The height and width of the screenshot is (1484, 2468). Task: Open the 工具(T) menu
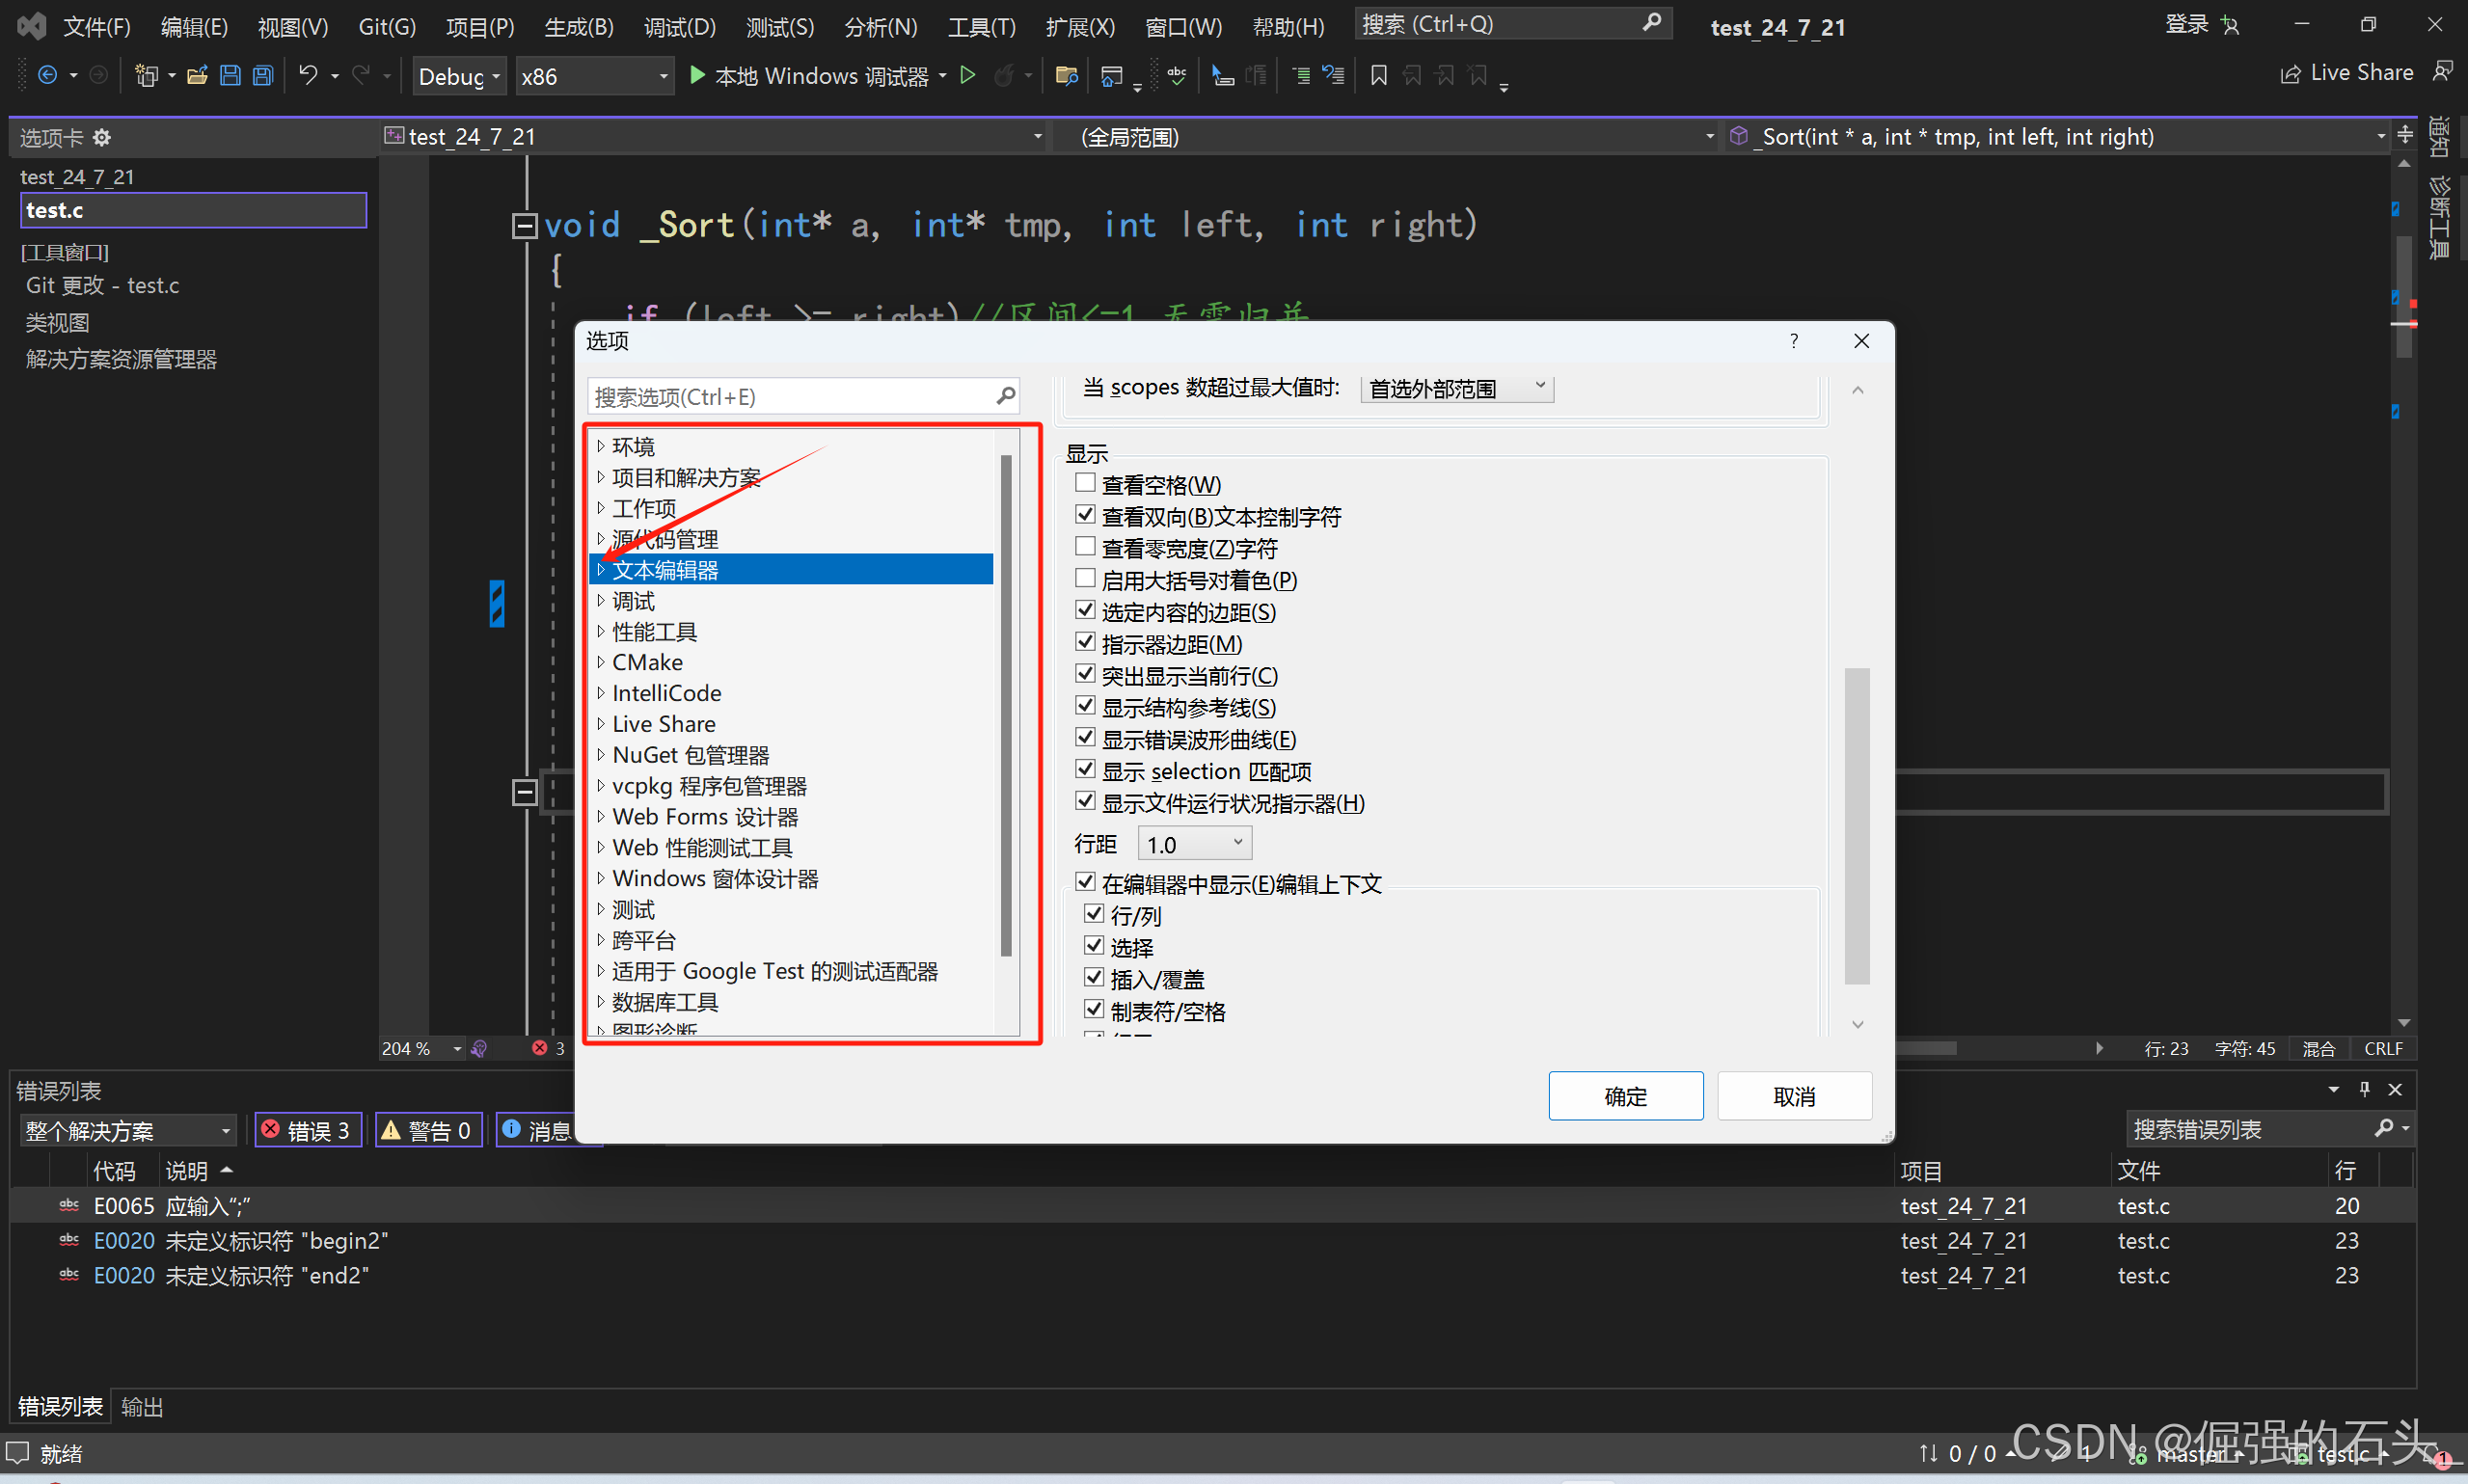pos(980,27)
